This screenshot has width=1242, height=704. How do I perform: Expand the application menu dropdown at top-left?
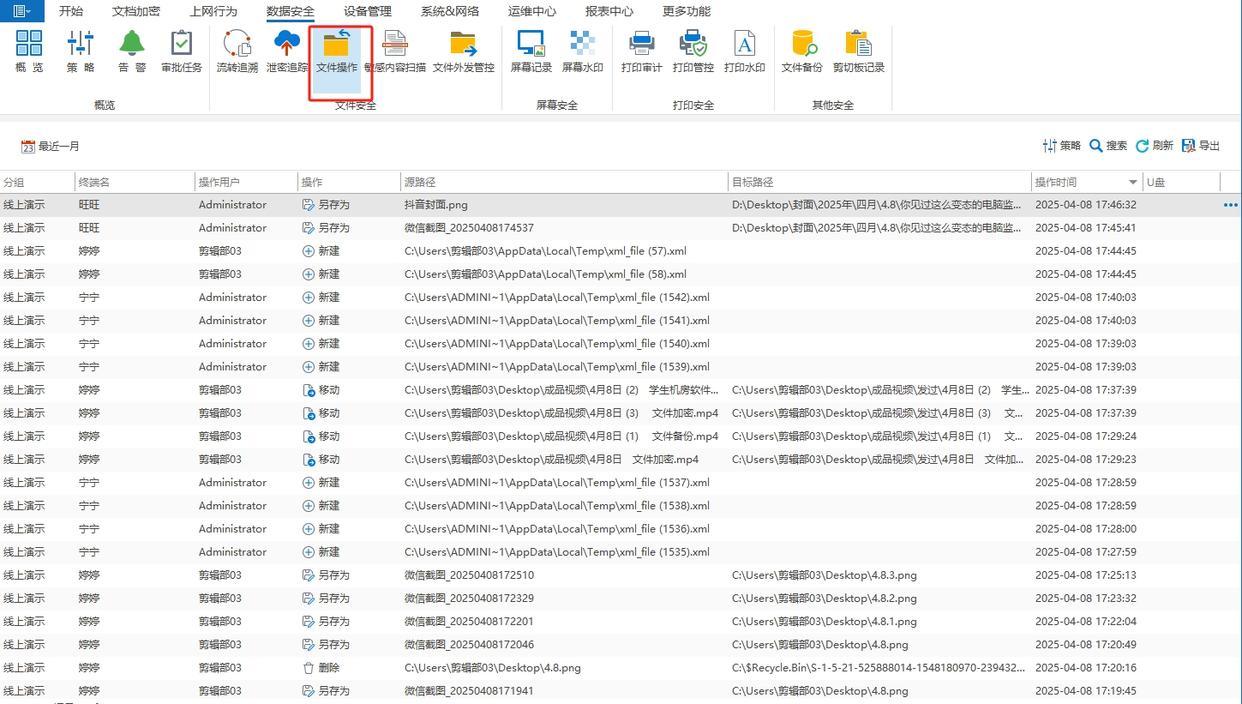coord(21,11)
